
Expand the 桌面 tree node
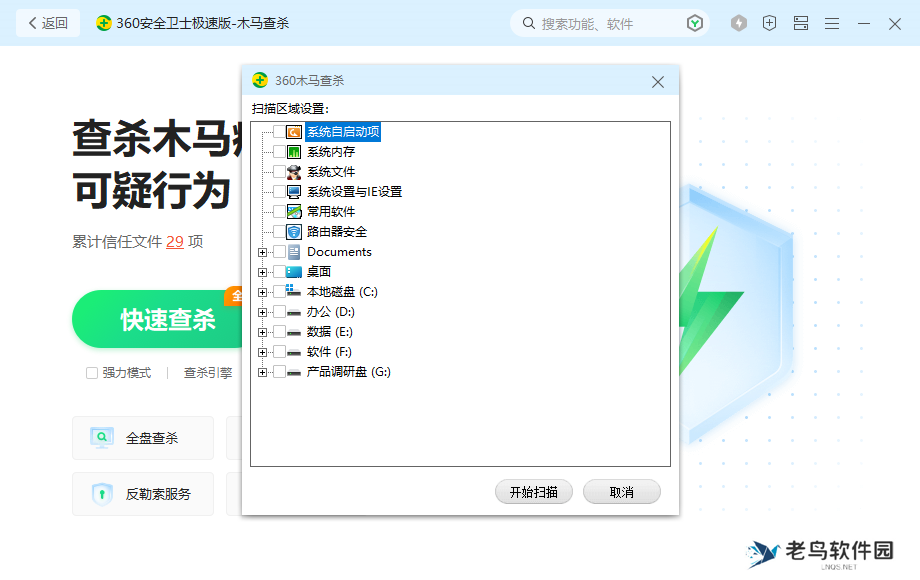(262, 272)
